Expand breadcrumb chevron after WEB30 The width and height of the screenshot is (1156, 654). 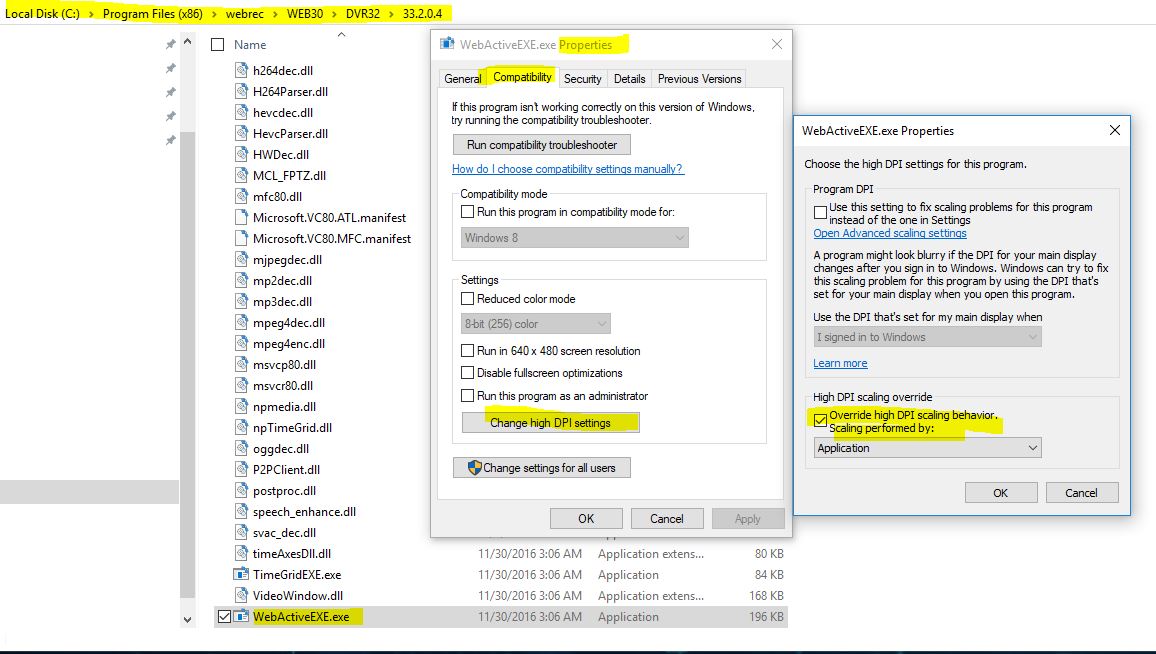[335, 14]
